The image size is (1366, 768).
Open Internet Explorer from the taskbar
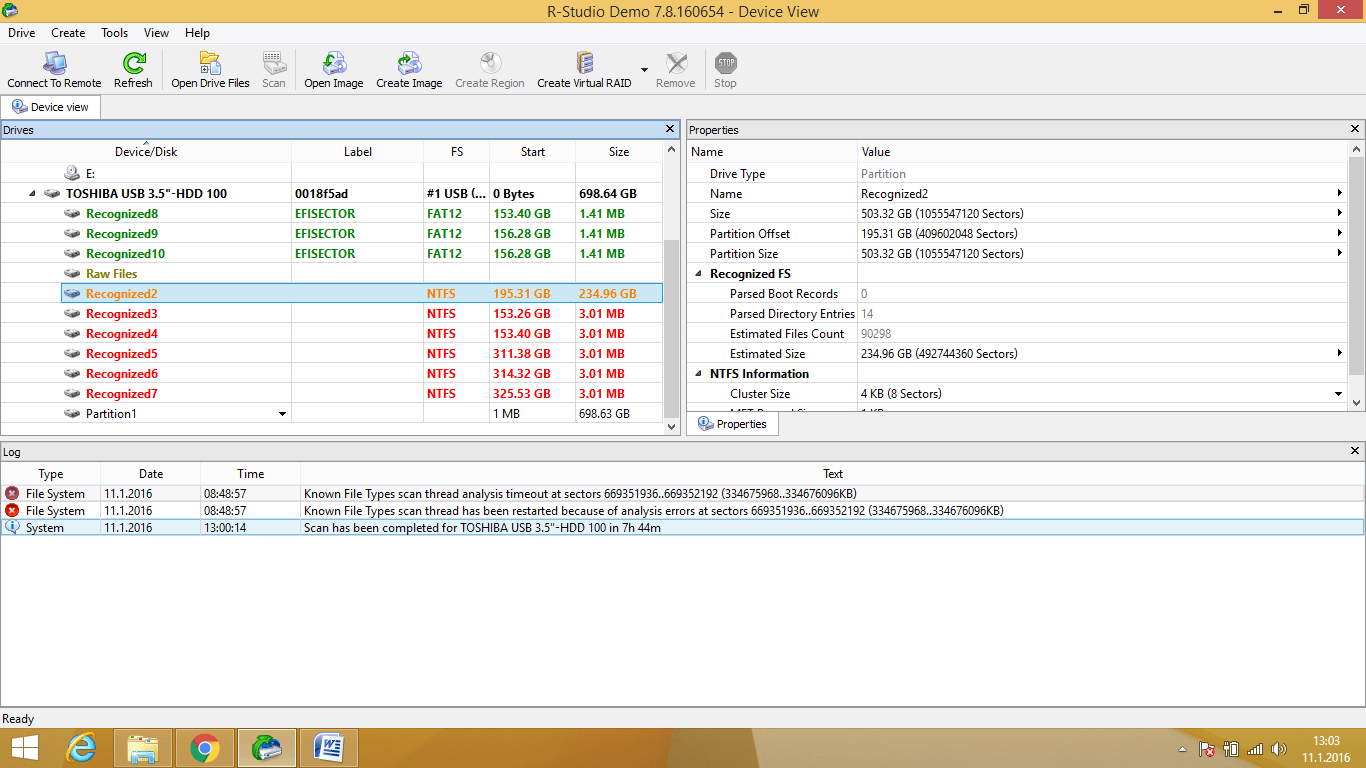81,748
